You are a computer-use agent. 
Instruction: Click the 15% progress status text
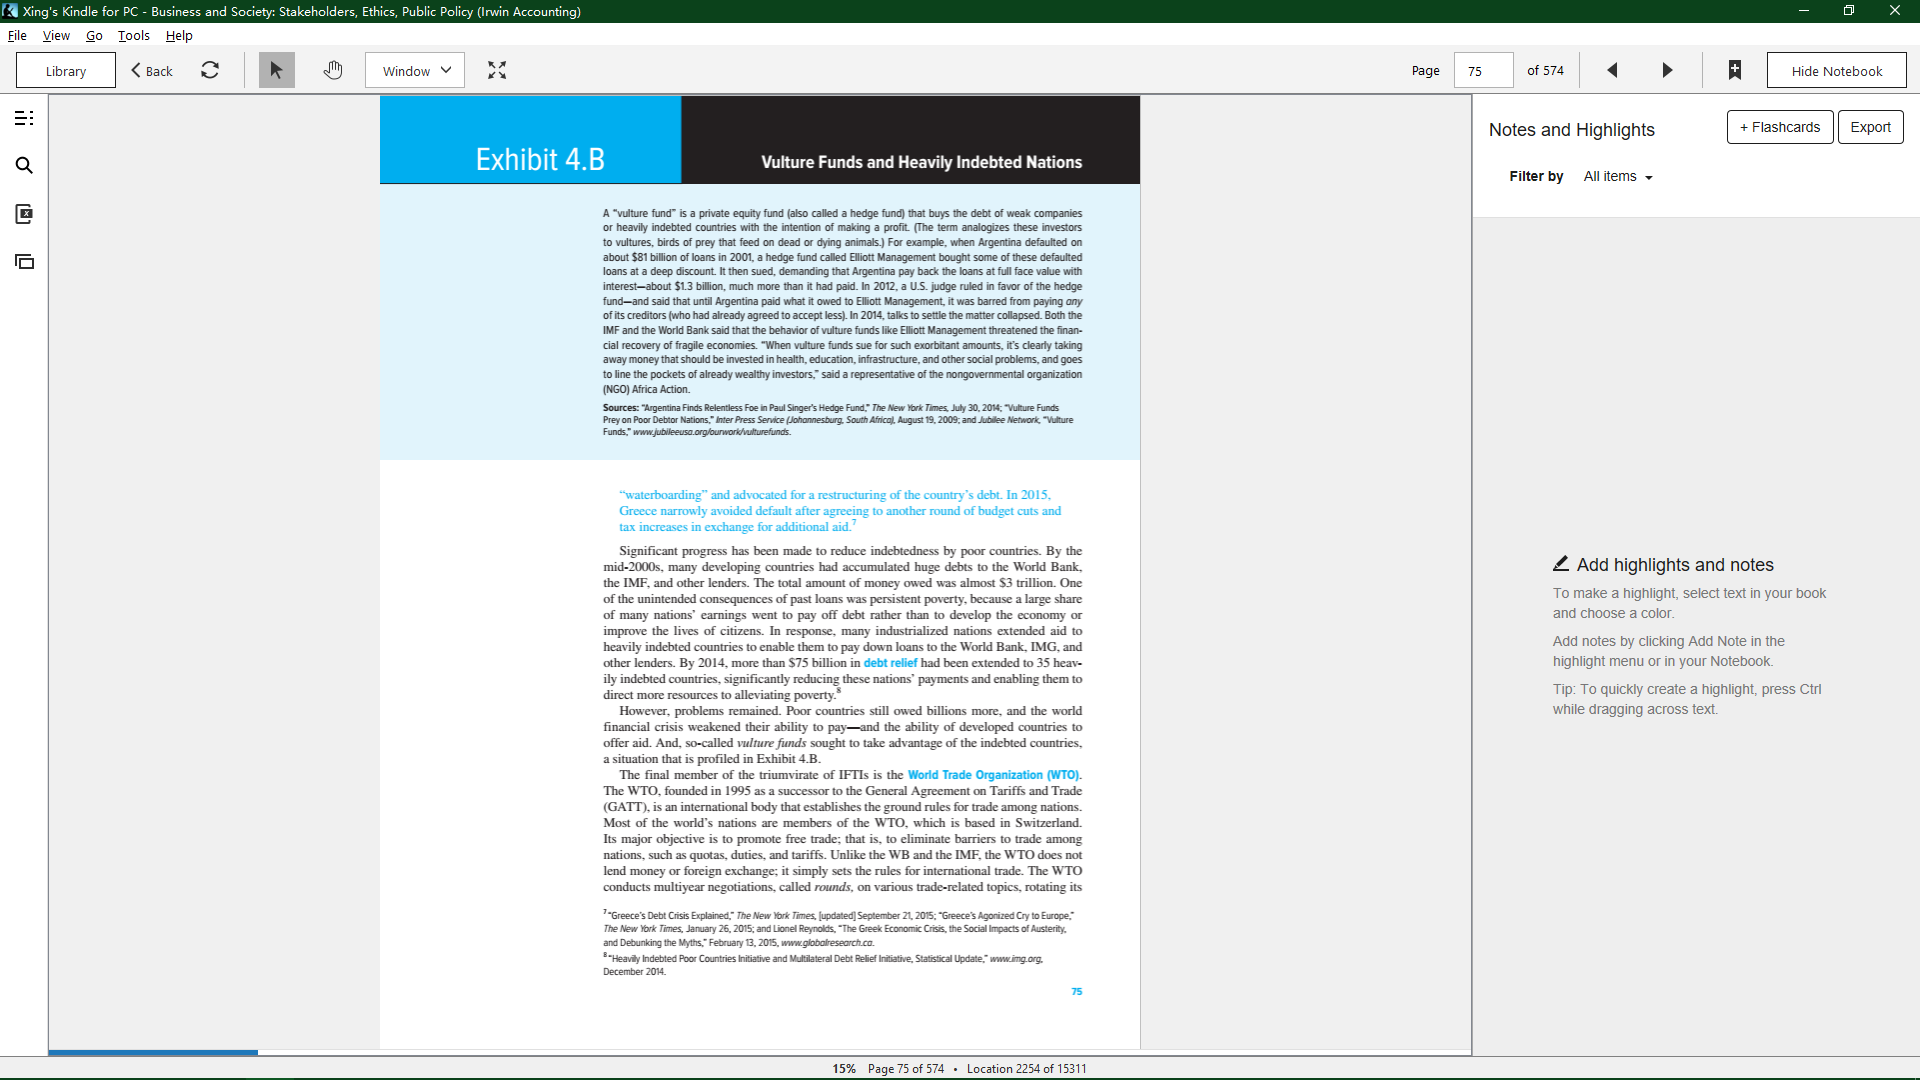click(x=844, y=1069)
